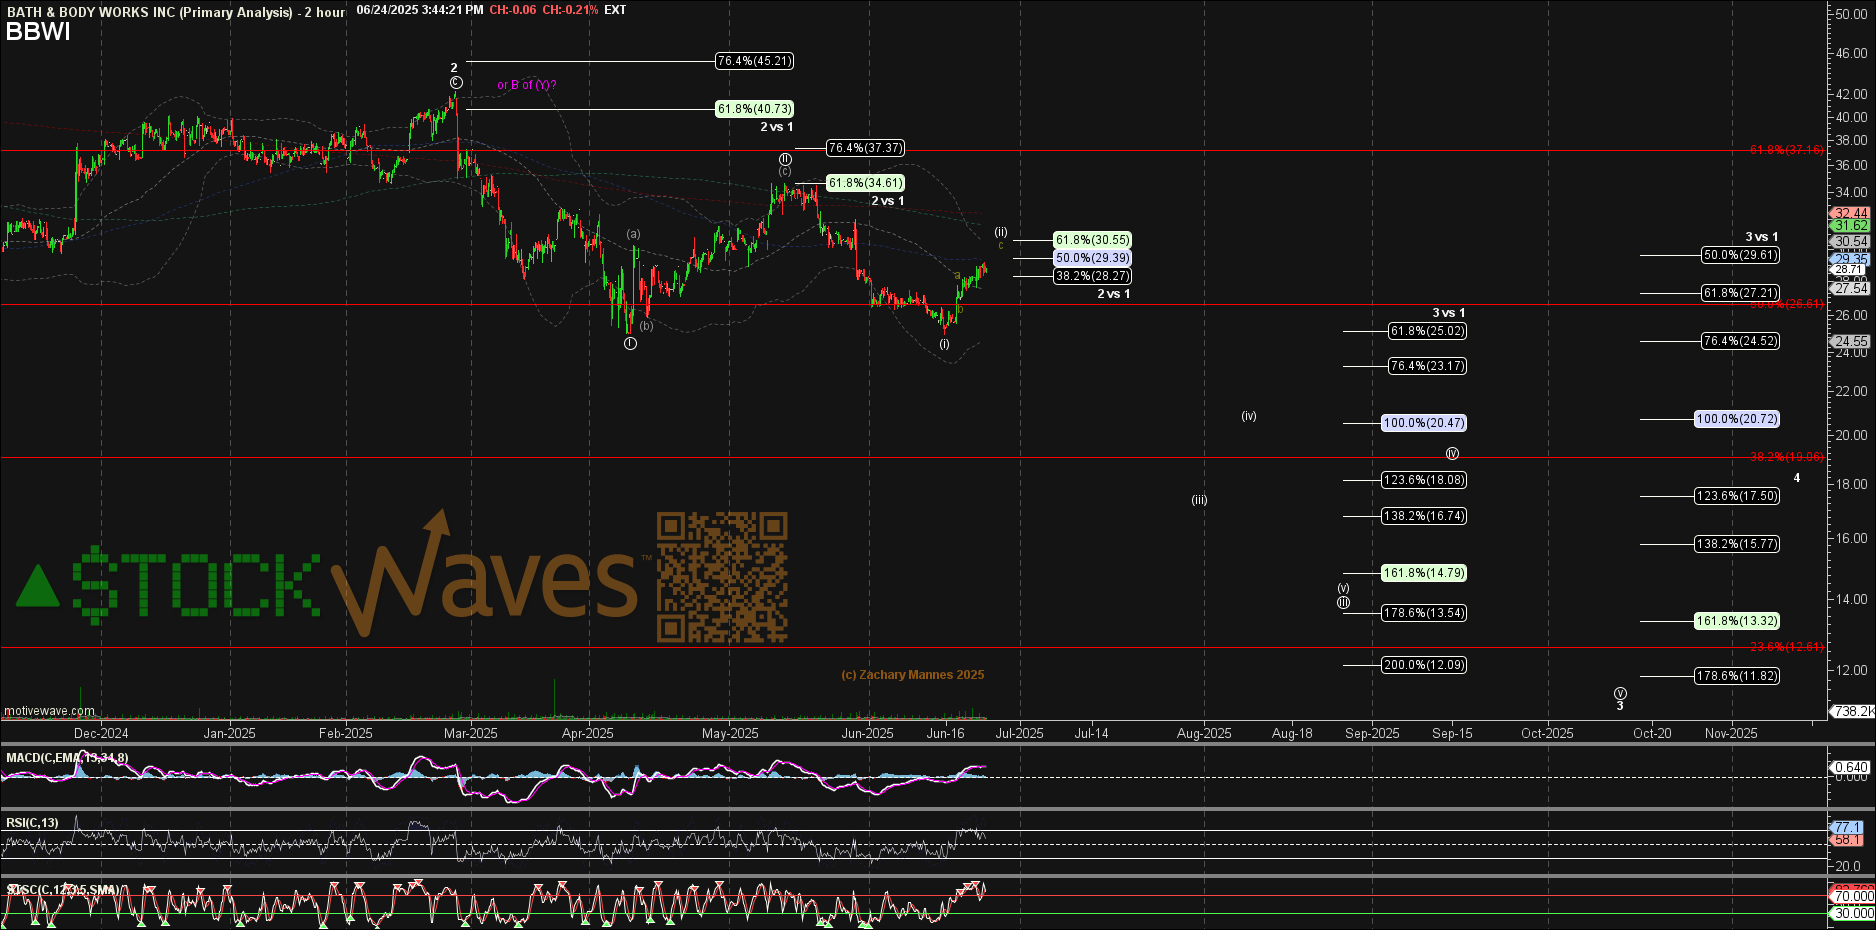1876x930 pixels.
Task: Click the '(c) Zachary Mannes 2025' copyright text
Action: click(913, 675)
